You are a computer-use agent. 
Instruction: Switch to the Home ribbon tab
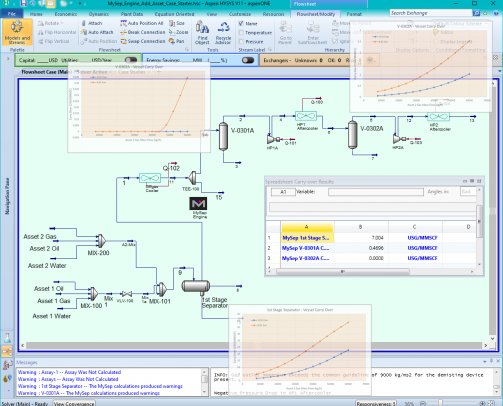tap(36, 14)
